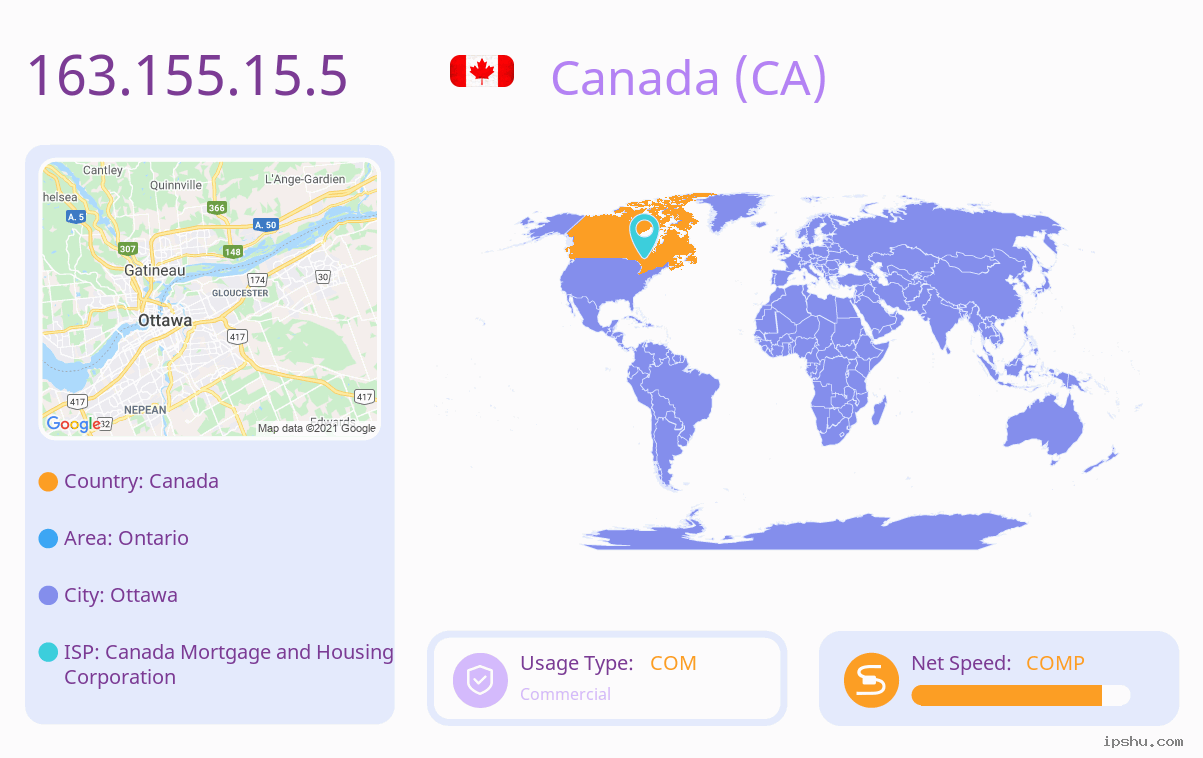The image size is (1203, 758).
Task: Click the orange Country bullet dot
Action: (48, 482)
